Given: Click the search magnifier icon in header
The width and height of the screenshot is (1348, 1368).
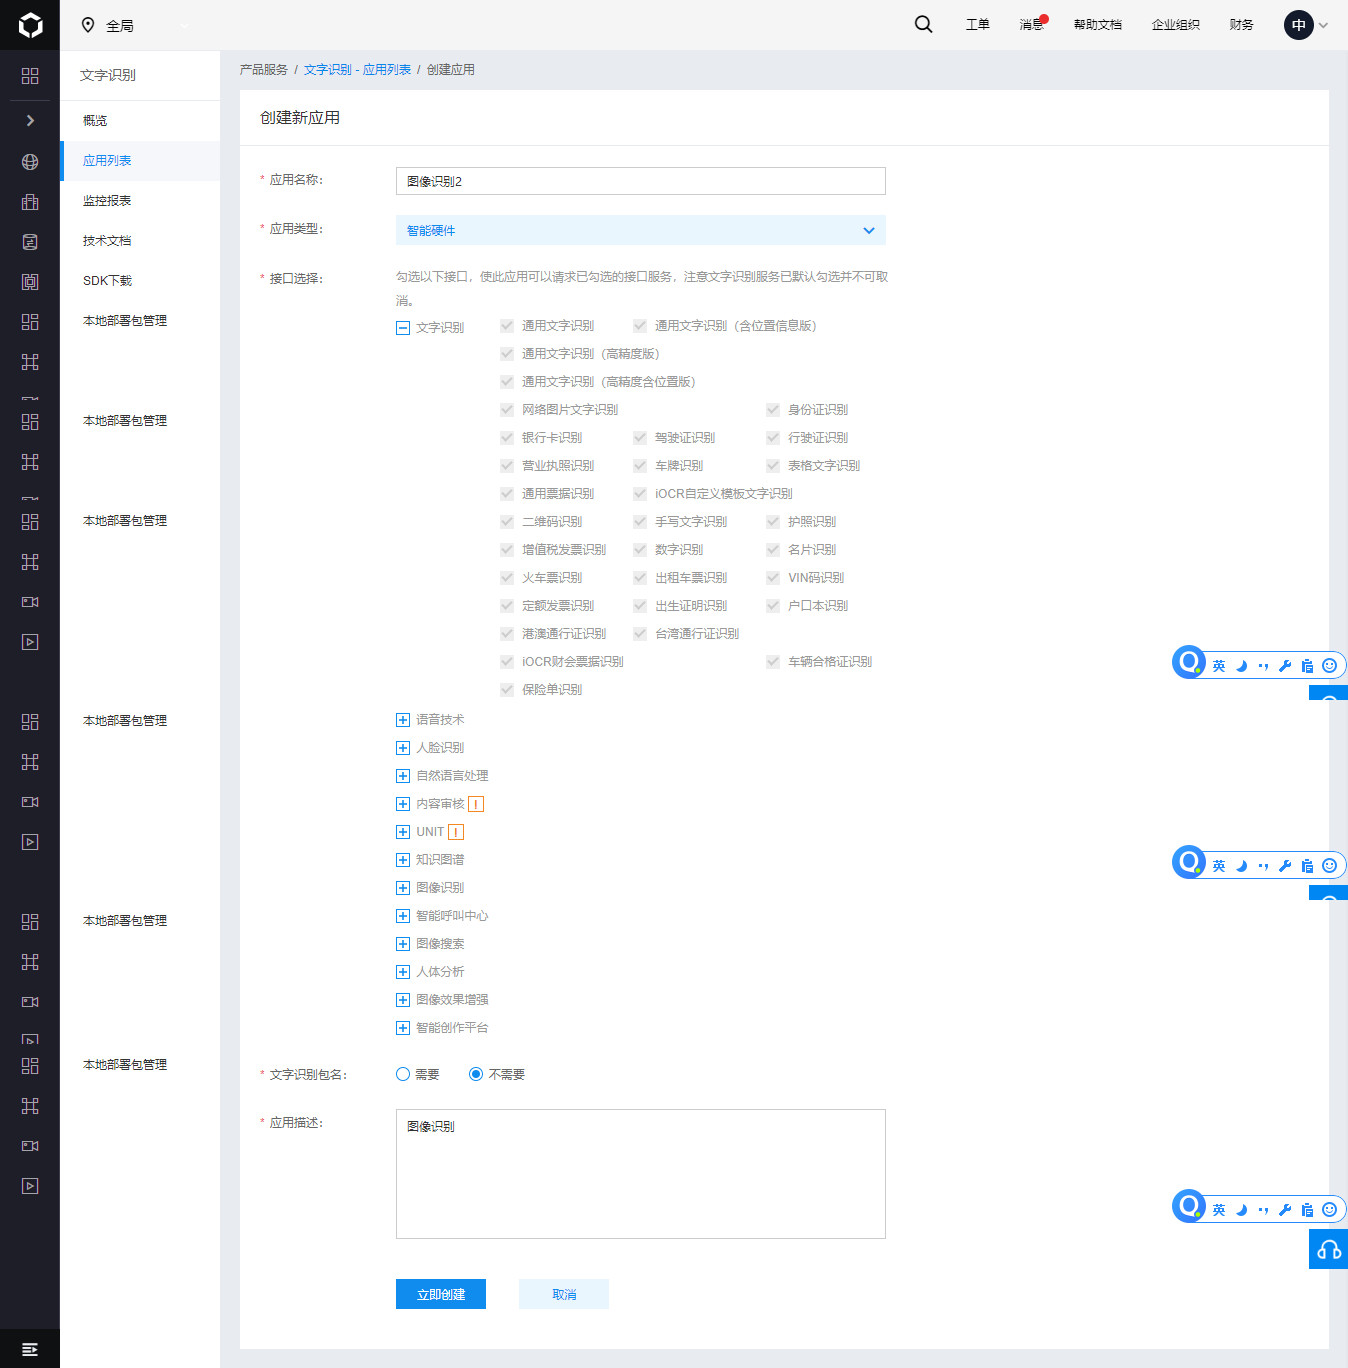Looking at the screenshot, I should 923,25.
